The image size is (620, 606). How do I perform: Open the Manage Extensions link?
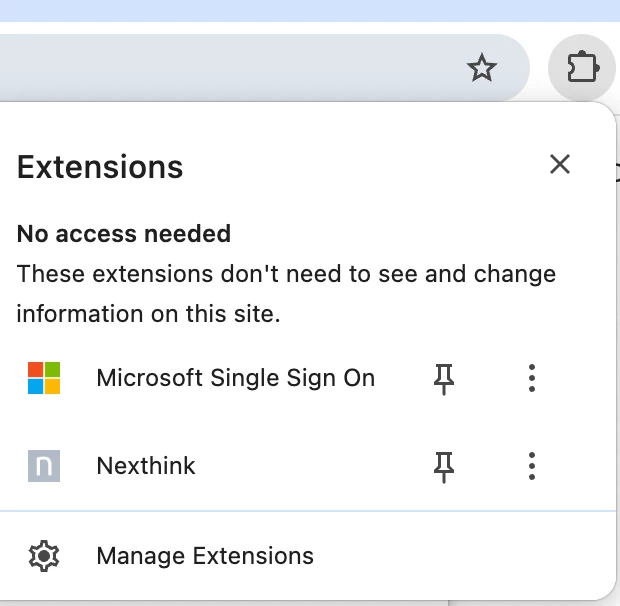click(205, 556)
